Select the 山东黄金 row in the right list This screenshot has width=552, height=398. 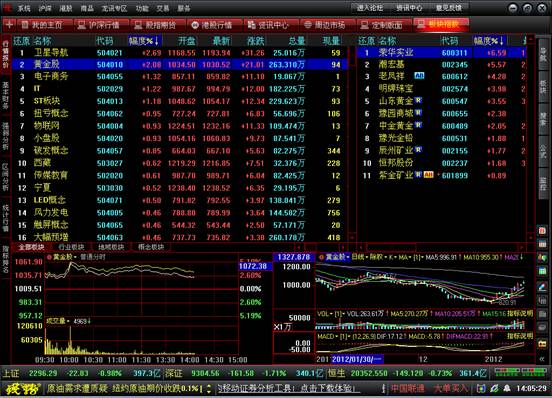(442, 101)
